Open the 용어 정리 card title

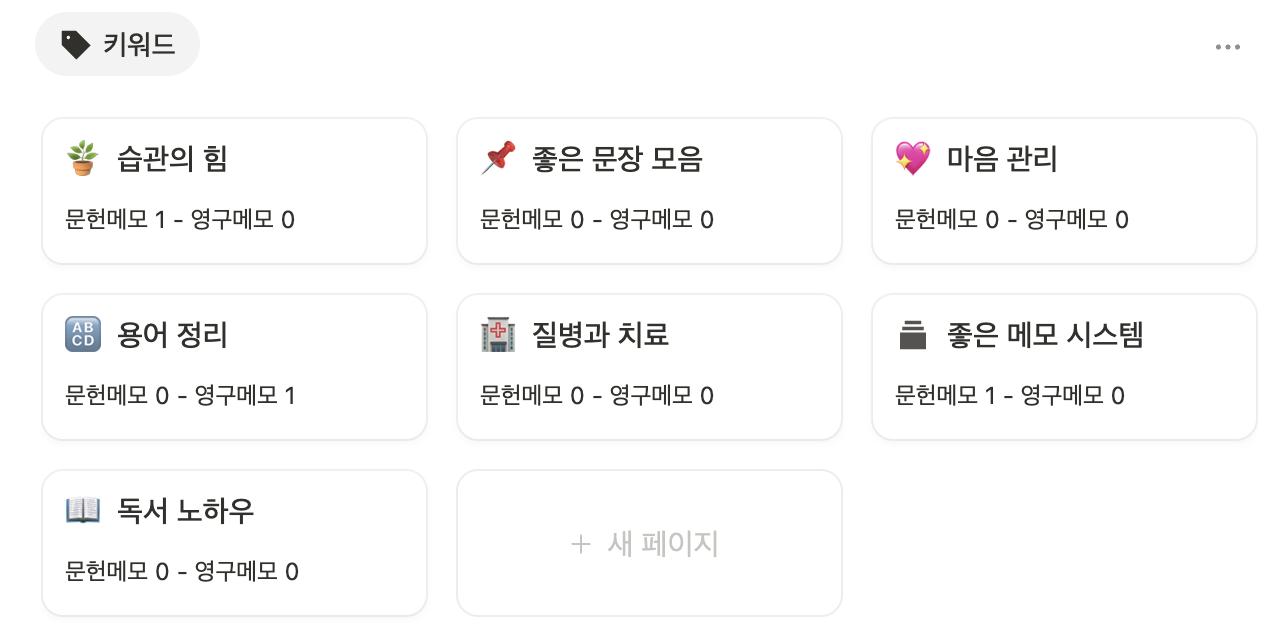[172, 335]
